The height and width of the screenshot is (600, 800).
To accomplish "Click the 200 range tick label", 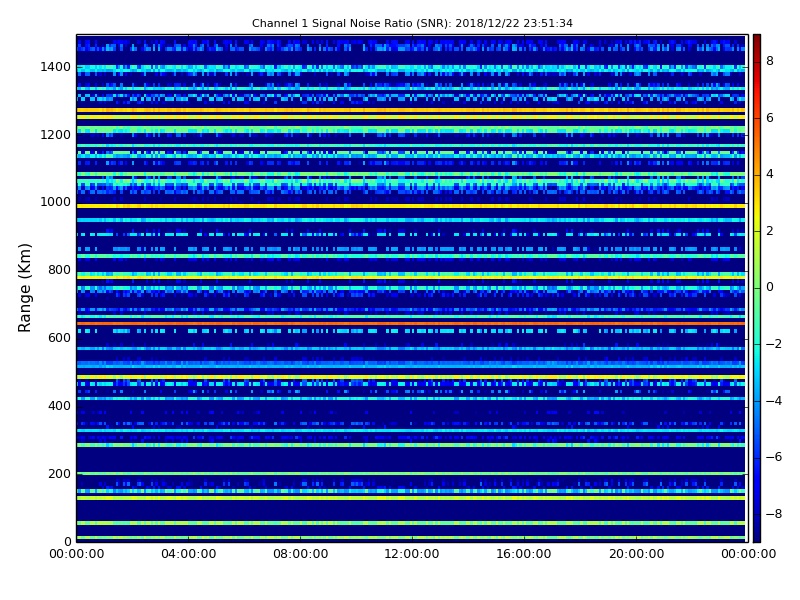I will point(59,473).
